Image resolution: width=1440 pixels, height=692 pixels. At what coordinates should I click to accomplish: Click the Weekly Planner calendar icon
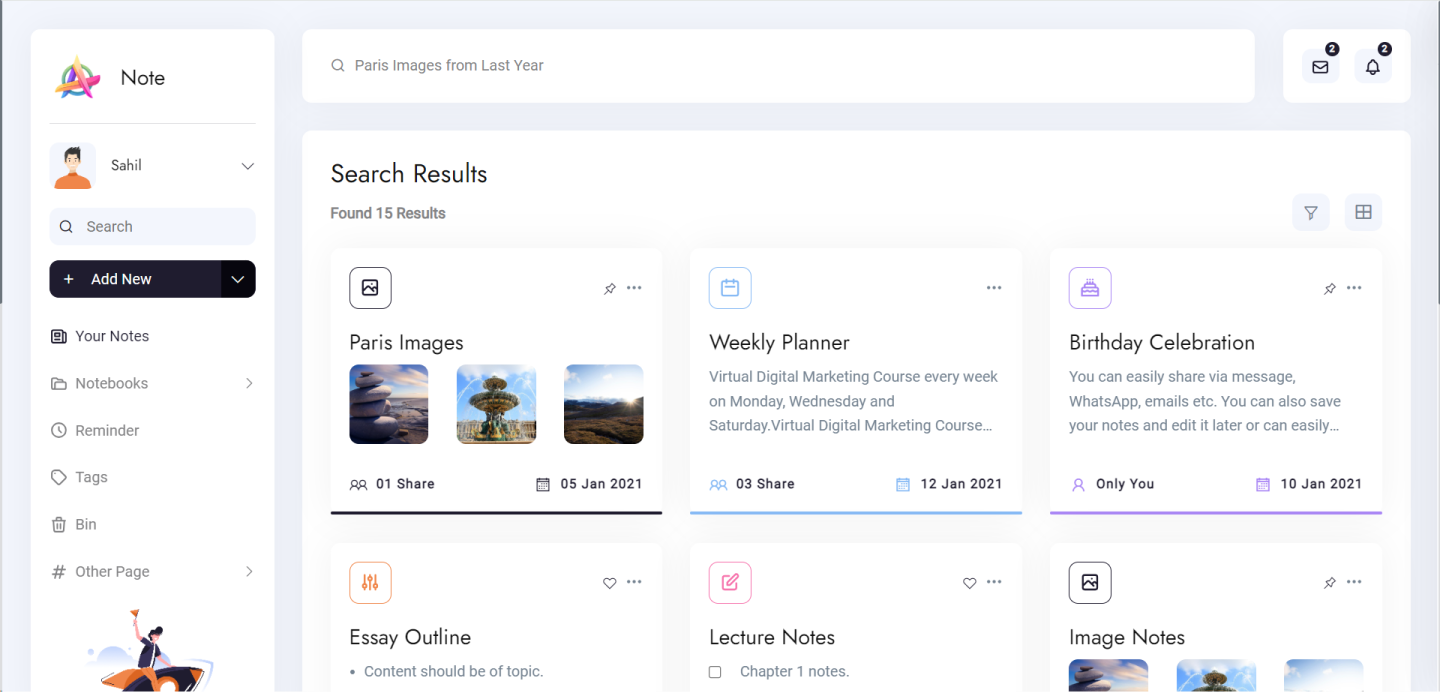730,288
